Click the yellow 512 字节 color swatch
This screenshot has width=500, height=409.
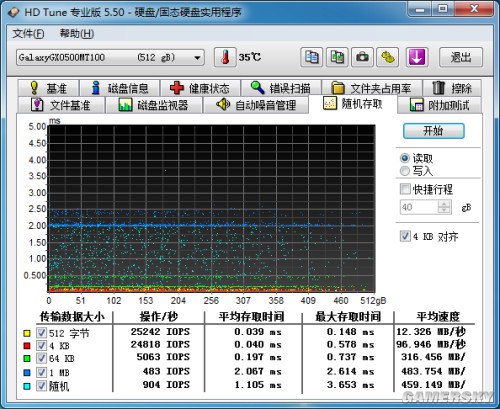pyautogui.click(x=27, y=333)
